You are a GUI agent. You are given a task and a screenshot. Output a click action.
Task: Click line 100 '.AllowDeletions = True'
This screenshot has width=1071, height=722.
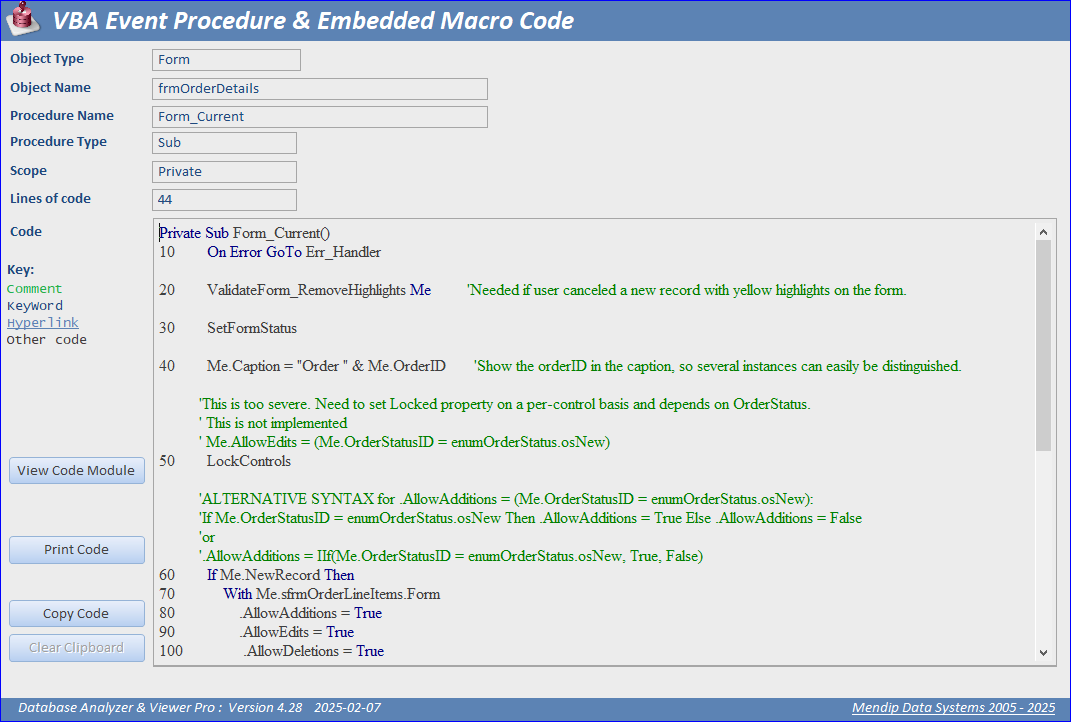click(314, 651)
